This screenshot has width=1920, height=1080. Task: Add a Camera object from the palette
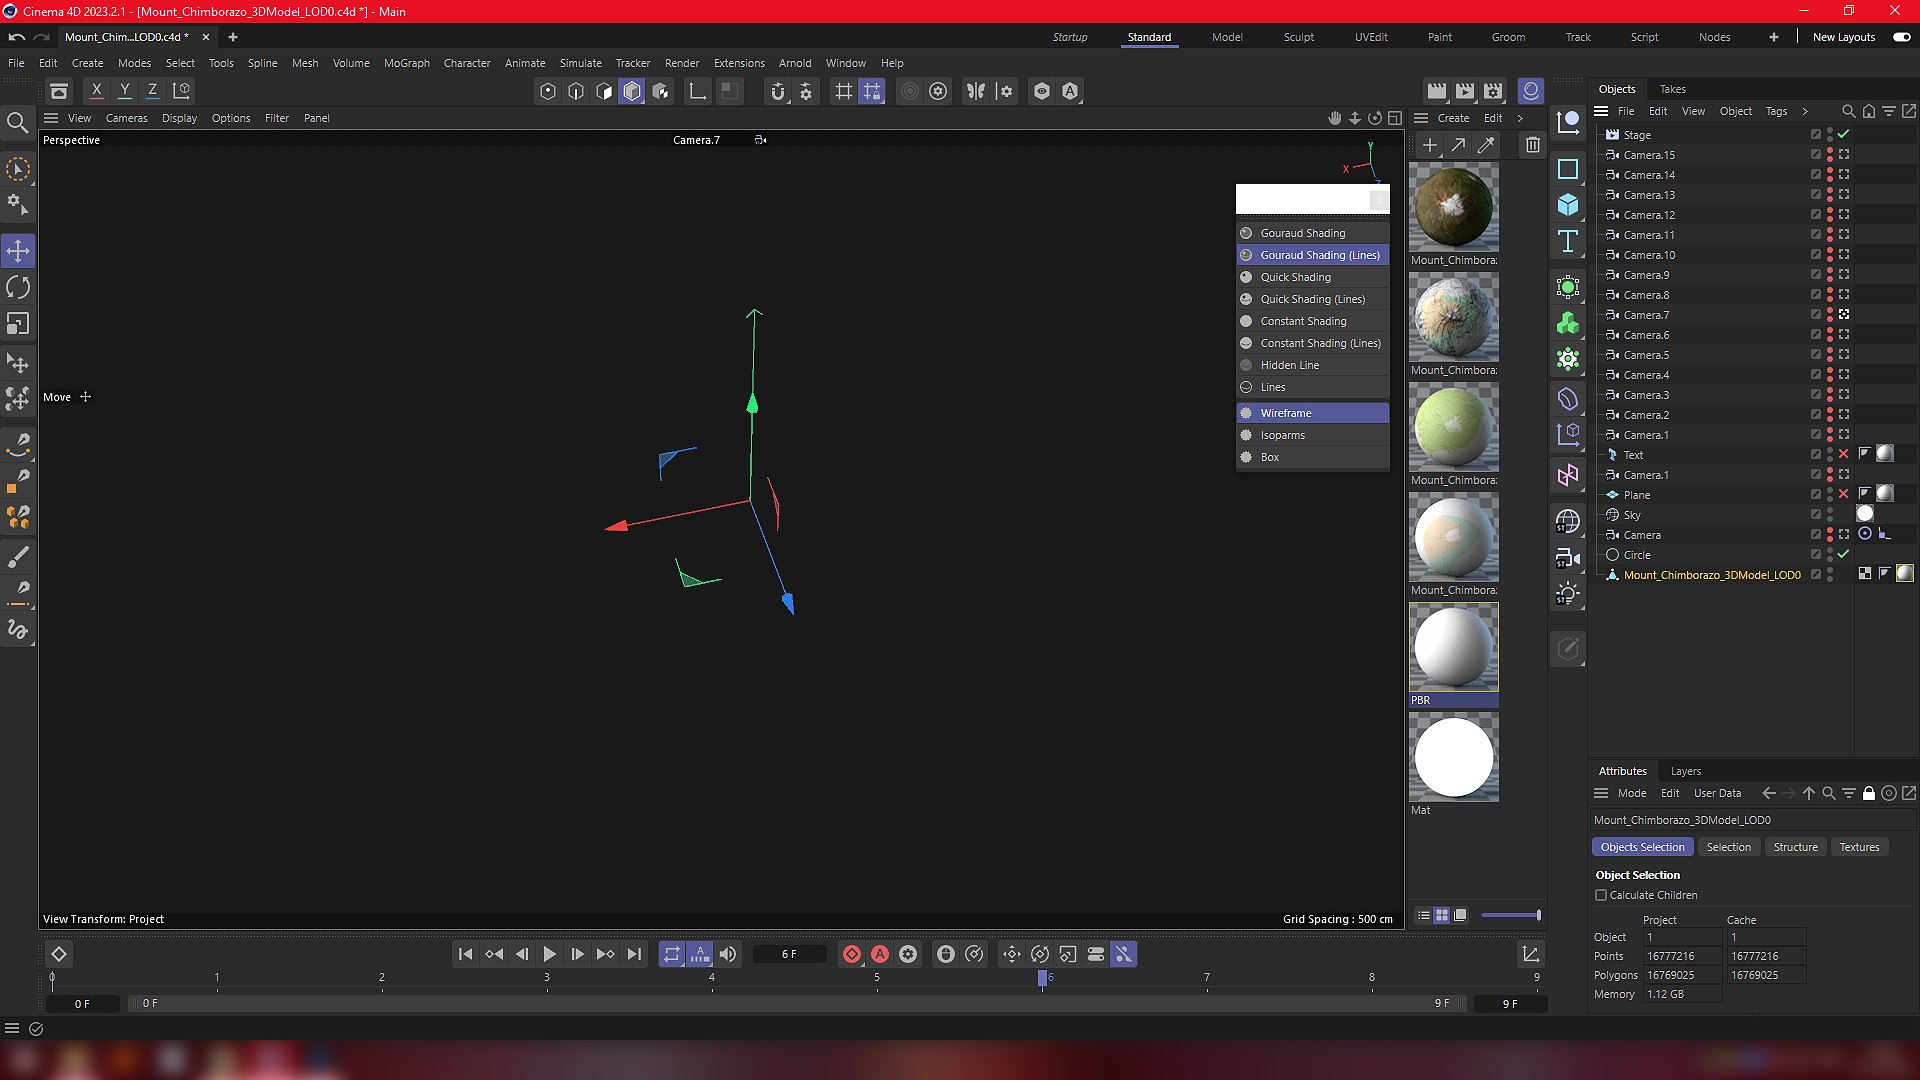pos(1568,558)
